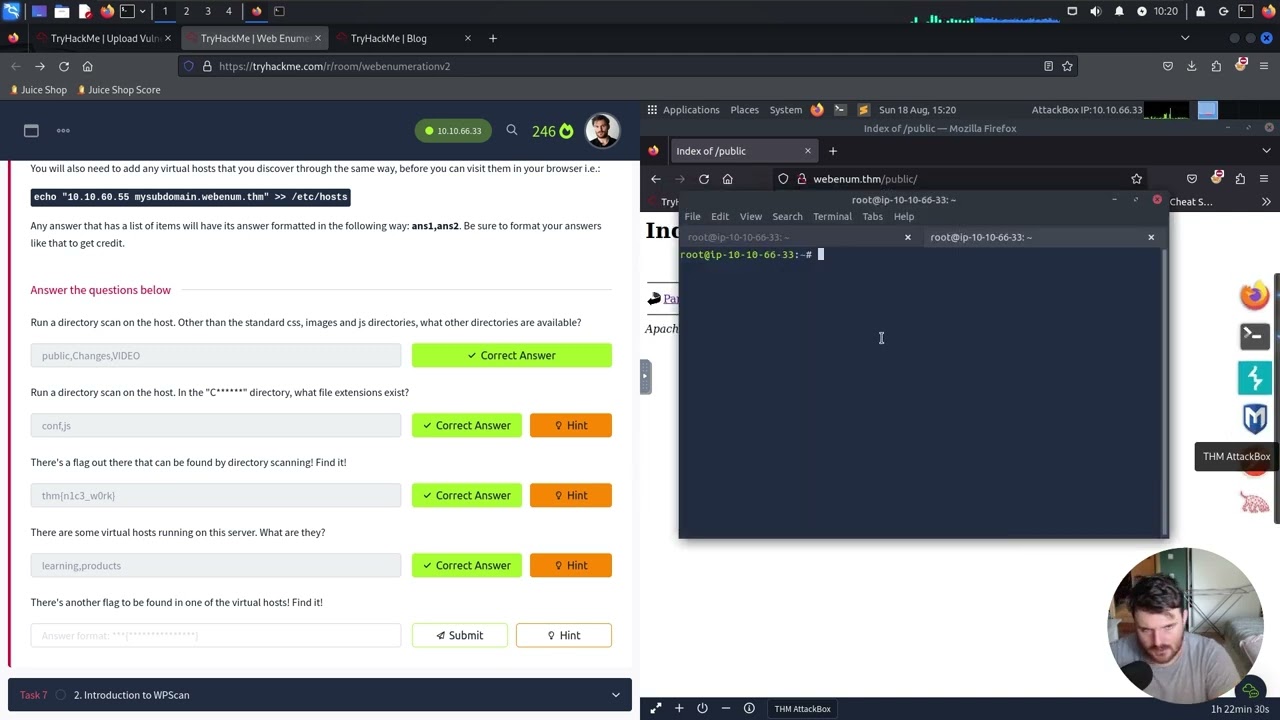
Task: Open the notifications bell in Kali panel
Action: pyautogui.click(x=1119, y=11)
